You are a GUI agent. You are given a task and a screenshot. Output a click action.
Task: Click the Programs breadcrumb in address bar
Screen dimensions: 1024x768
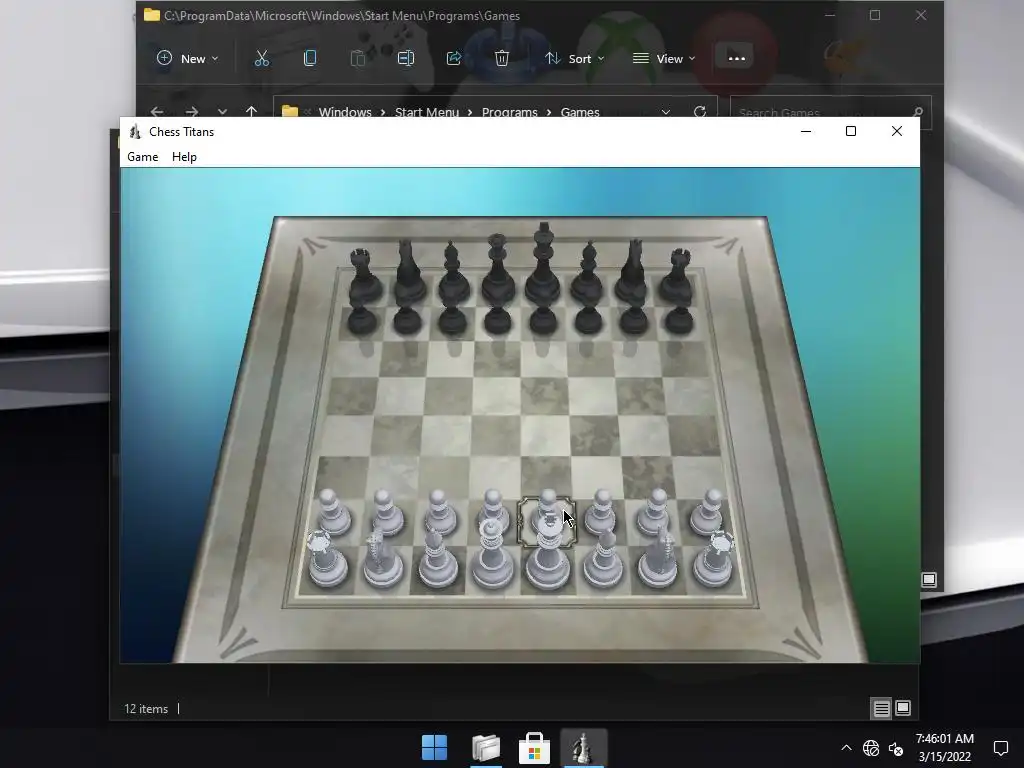(x=509, y=112)
